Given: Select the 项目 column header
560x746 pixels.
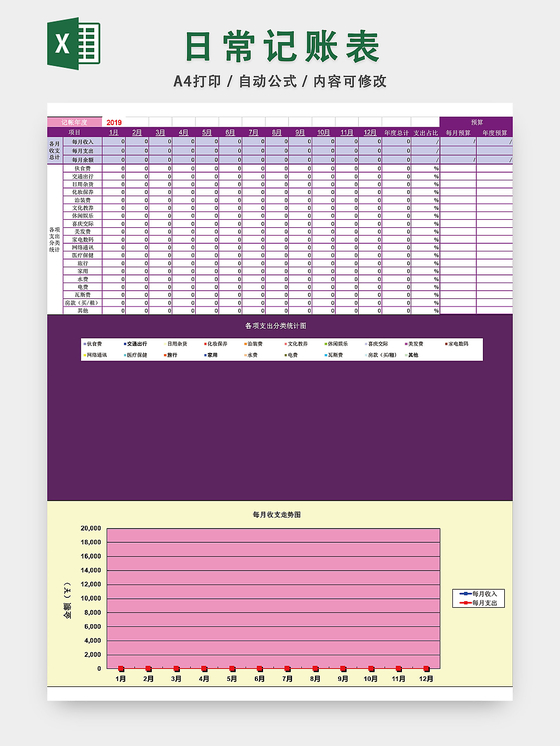Looking at the screenshot, I should click(74, 132).
